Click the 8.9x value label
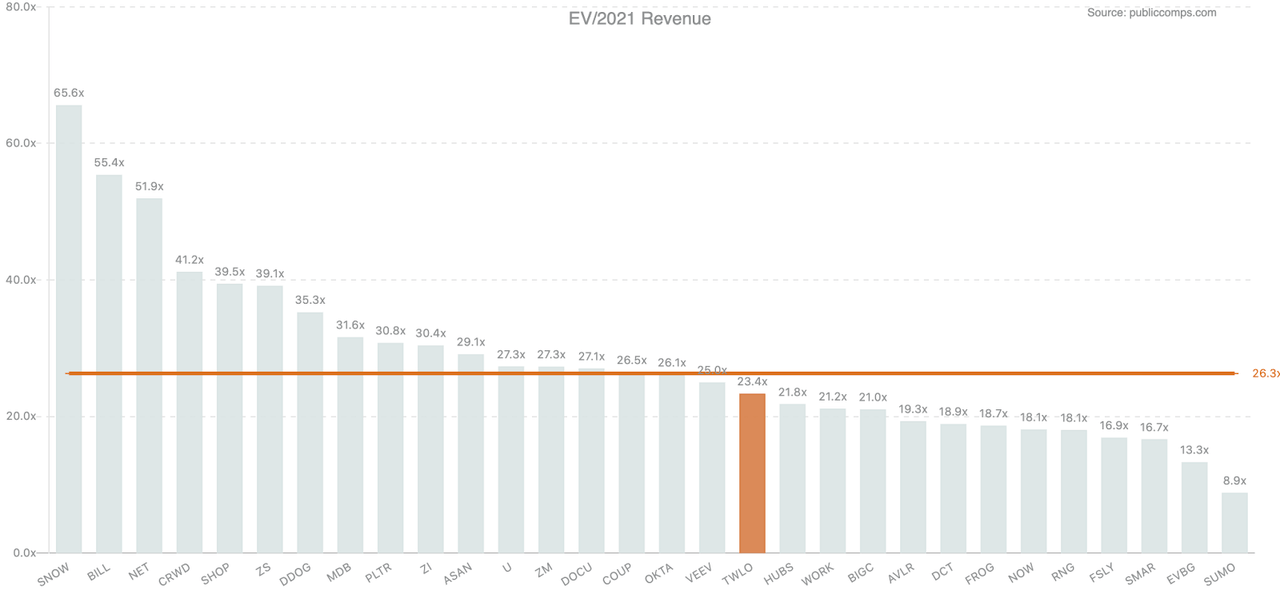The image size is (1280, 590). click(x=1234, y=480)
